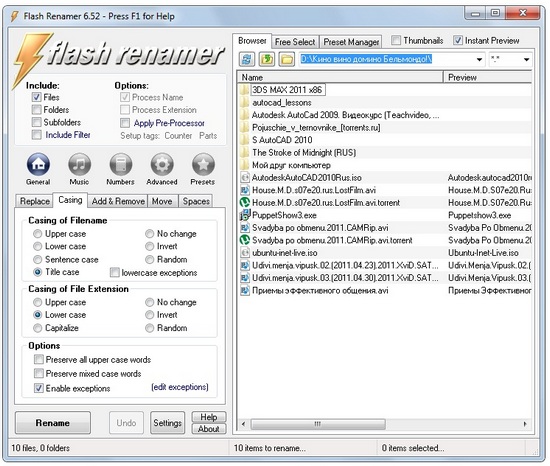Image resolution: width=550 pixels, height=466 pixels.
Task: Click the Preview column header
Action: point(488,77)
